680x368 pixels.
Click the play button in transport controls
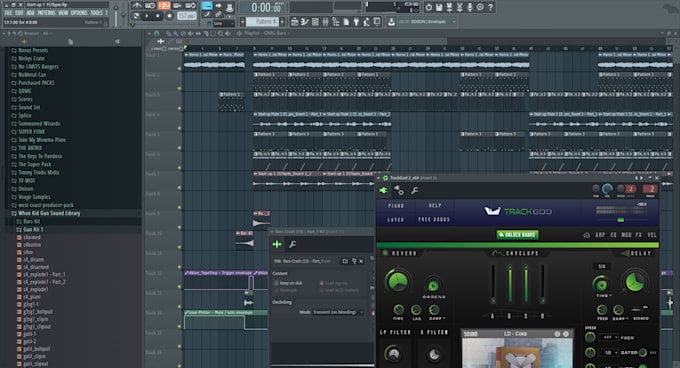(147, 16)
